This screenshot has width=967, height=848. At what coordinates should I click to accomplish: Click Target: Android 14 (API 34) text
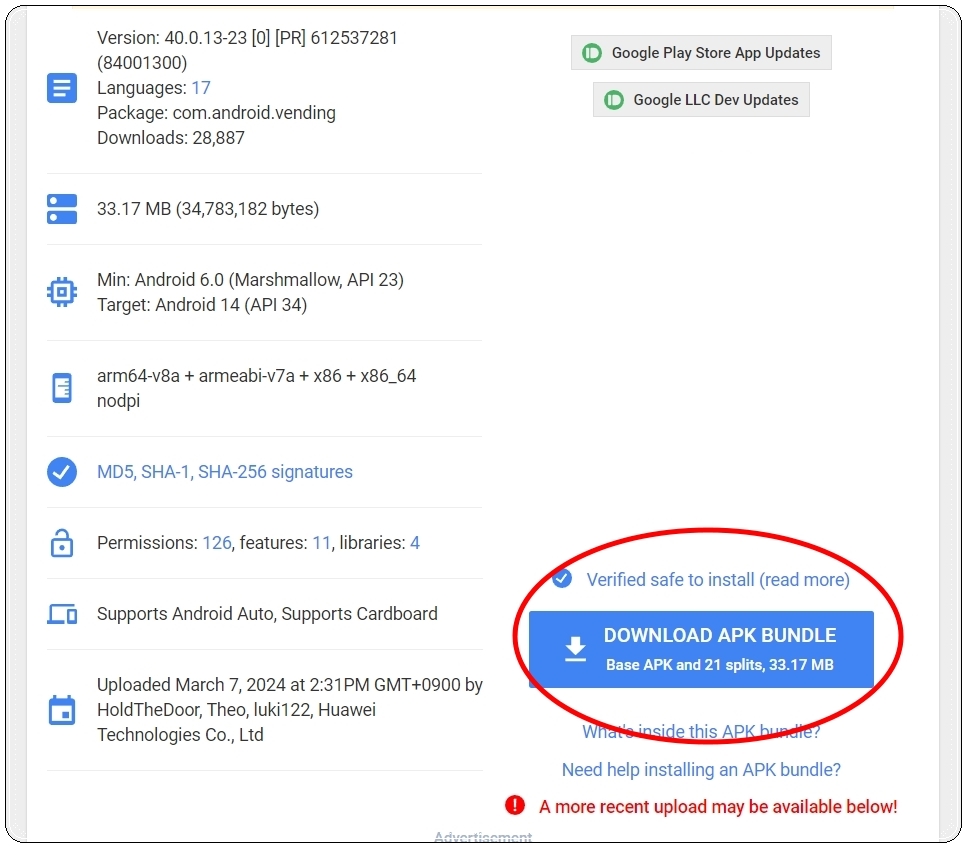(x=202, y=305)
